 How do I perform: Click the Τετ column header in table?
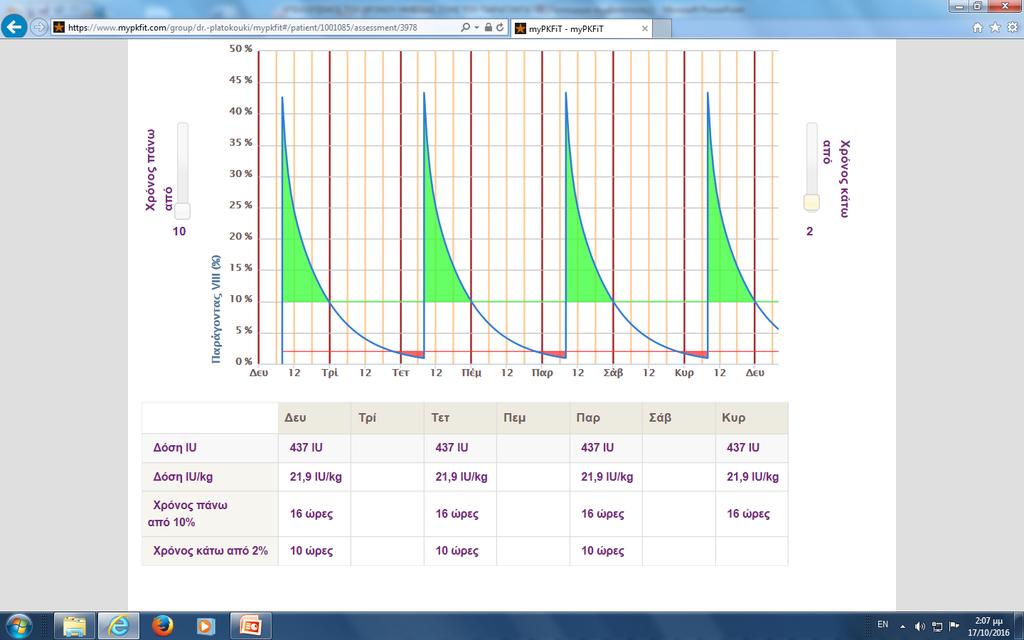coord(460,418)
